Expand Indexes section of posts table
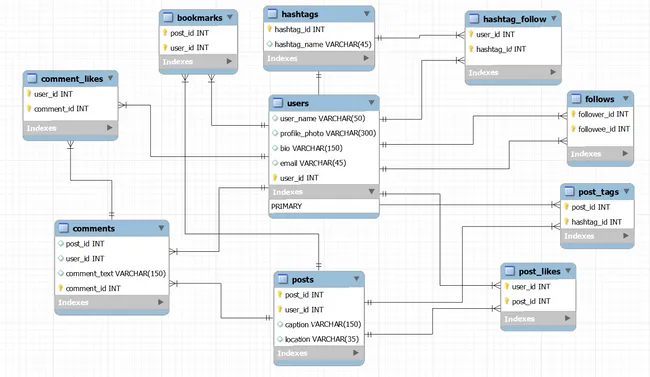 [355, 353]
